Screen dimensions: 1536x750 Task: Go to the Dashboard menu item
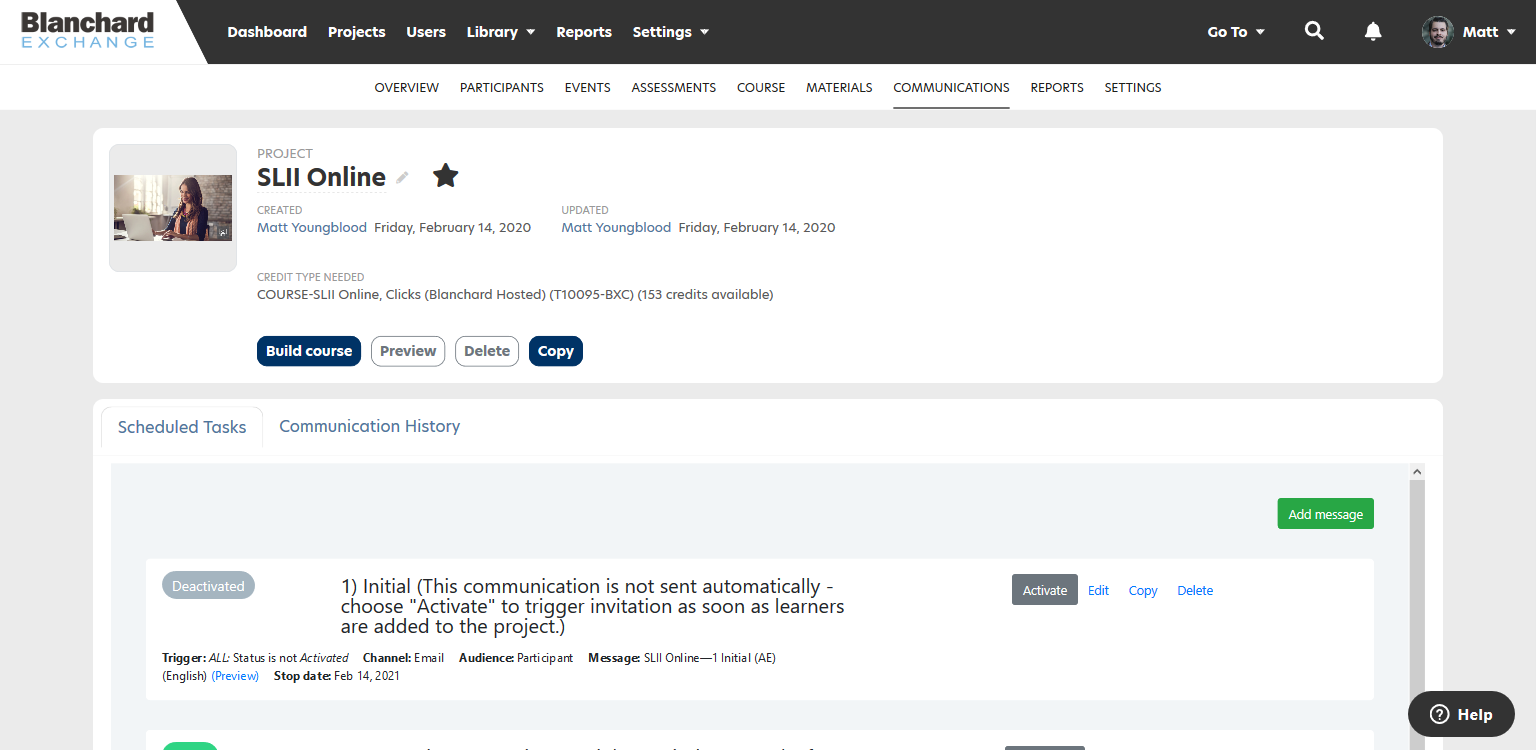(267, 32)
